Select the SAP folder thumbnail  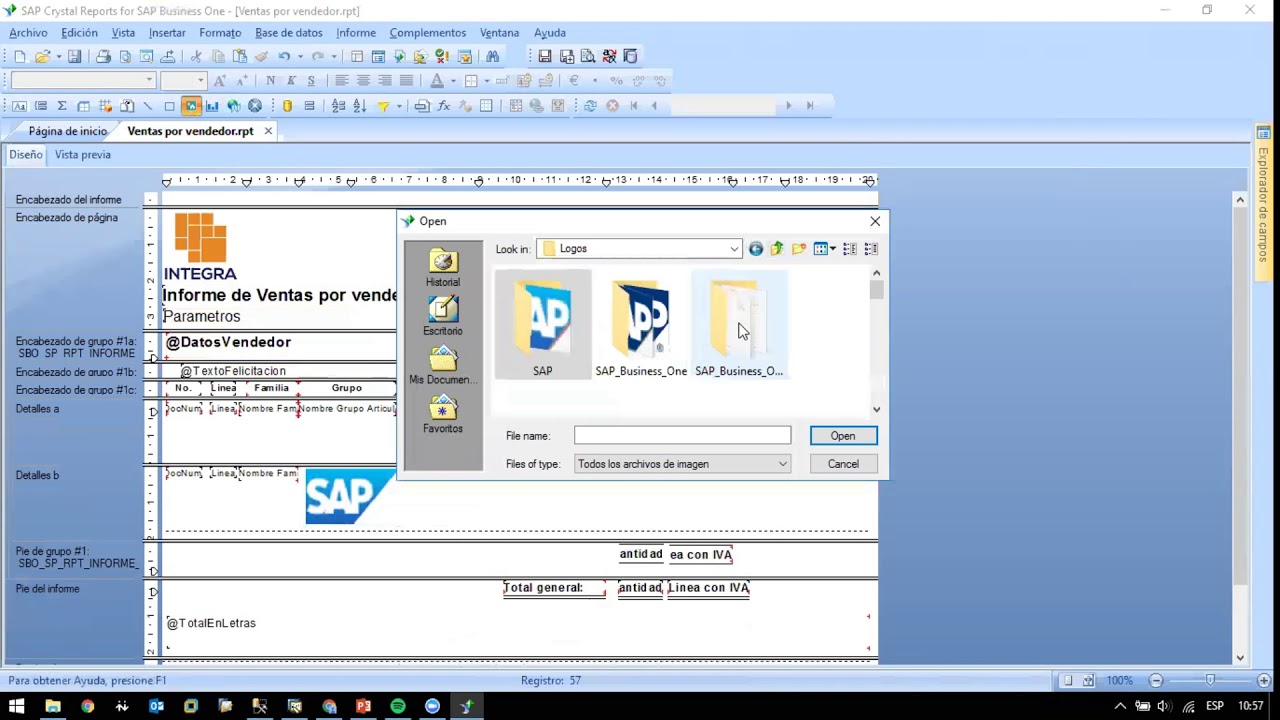point(543,325)
